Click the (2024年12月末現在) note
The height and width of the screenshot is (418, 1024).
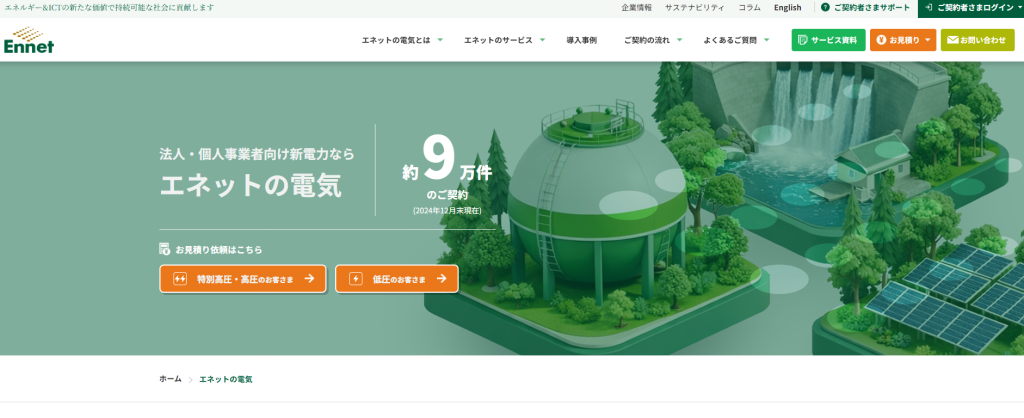coord(447,211)
